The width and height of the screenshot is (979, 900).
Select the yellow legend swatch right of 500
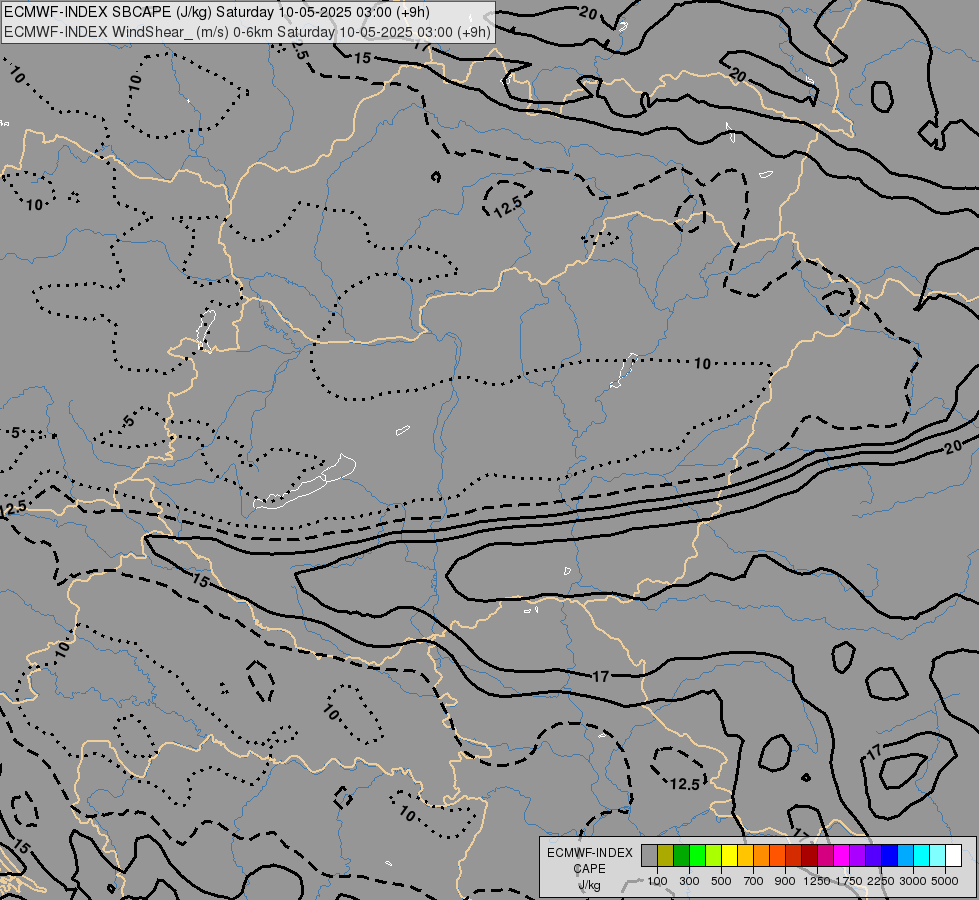pyautogui.click(x=729, y=855)
